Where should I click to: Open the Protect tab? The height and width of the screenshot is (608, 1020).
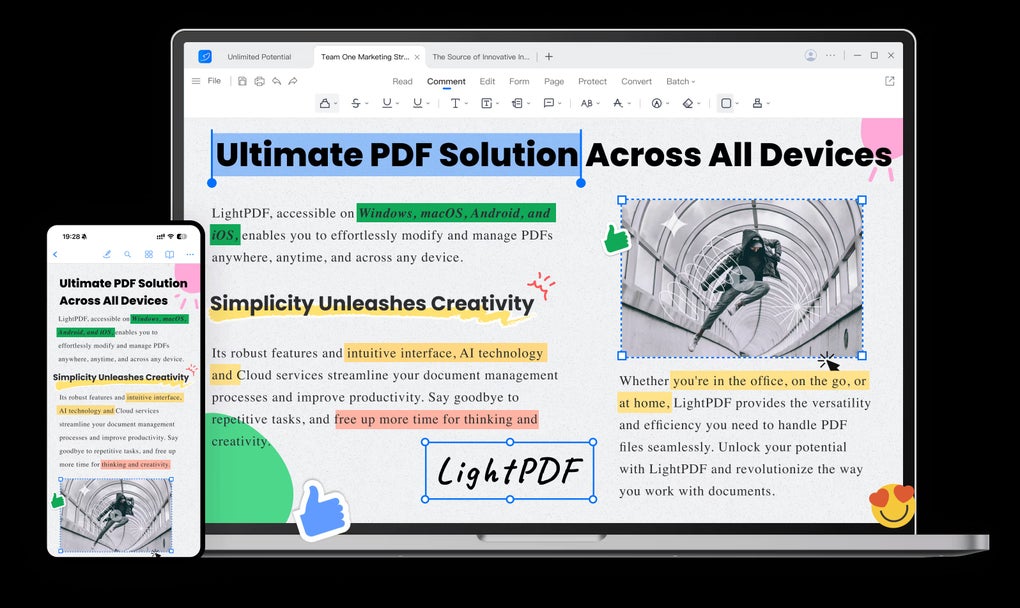click(592, 81)
